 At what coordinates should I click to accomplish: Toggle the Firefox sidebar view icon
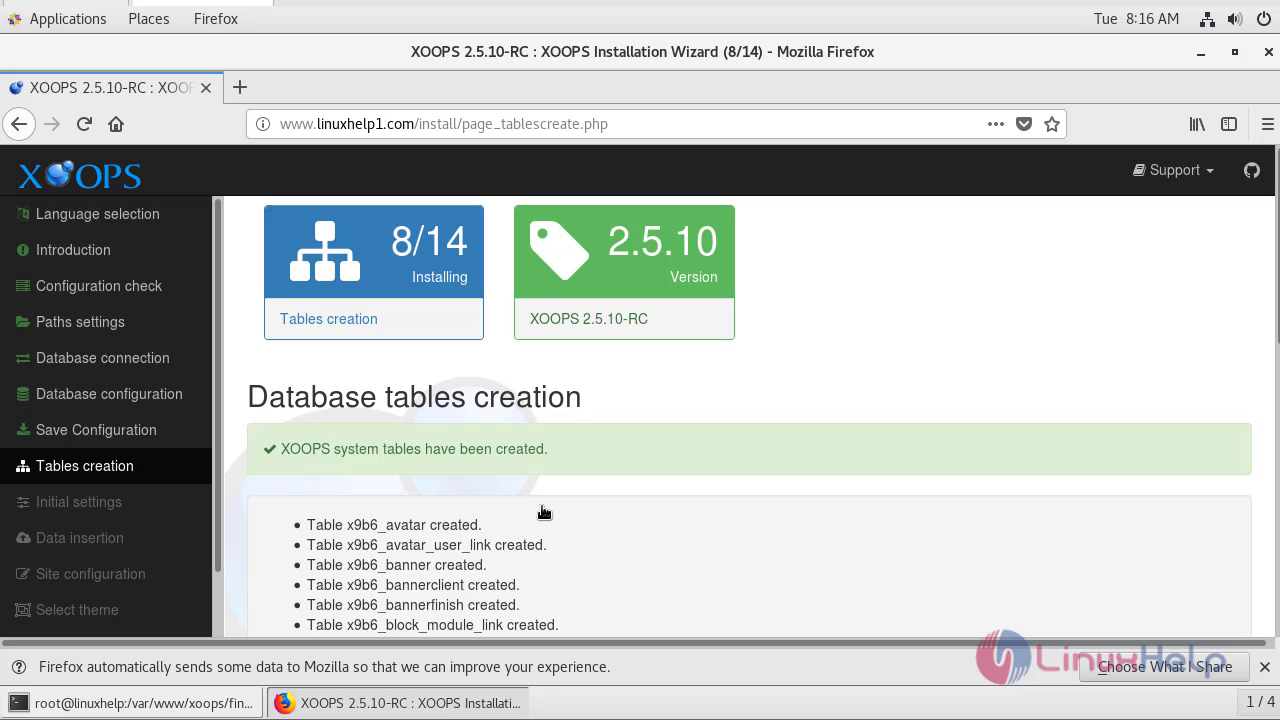tap(1229, 124)
